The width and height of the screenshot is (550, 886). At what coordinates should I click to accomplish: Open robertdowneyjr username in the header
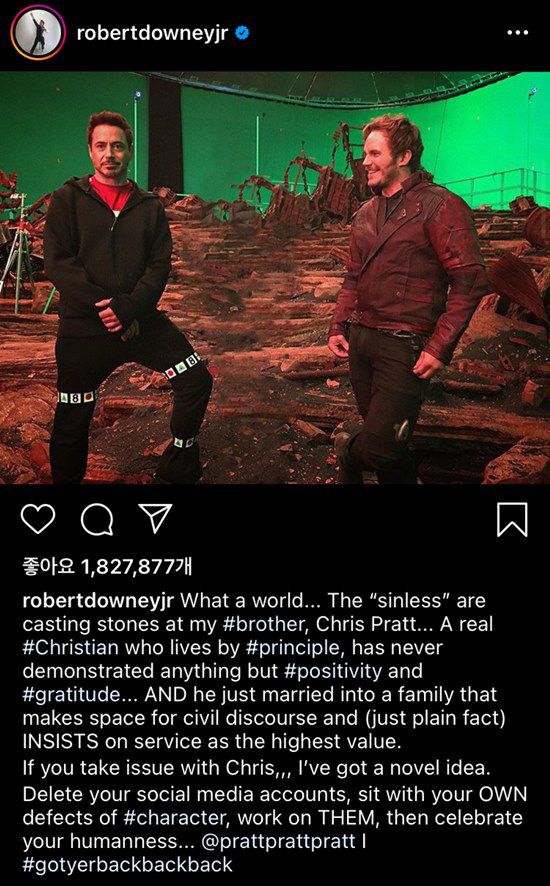pyautogui.click(x=153, y=33)
